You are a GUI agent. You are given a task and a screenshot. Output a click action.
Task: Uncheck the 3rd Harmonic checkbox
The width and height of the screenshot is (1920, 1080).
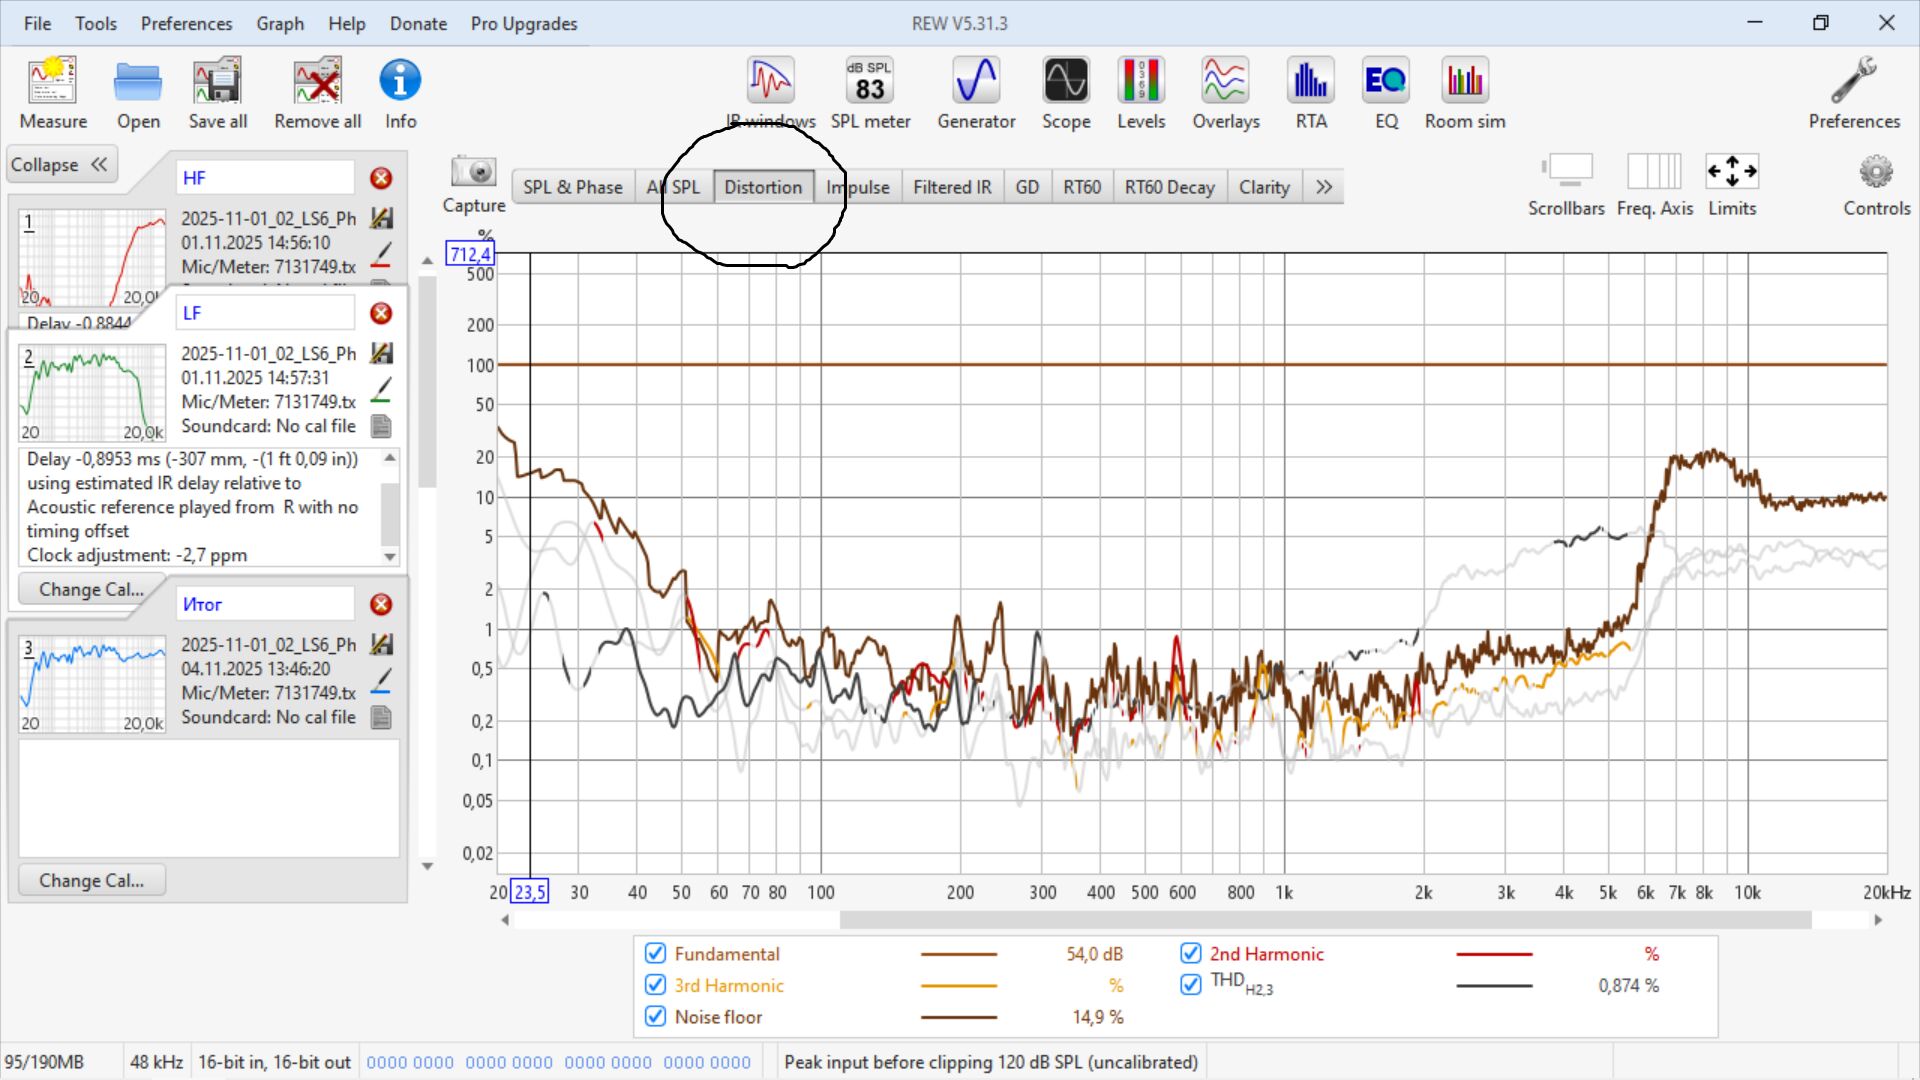click(656, 985)
